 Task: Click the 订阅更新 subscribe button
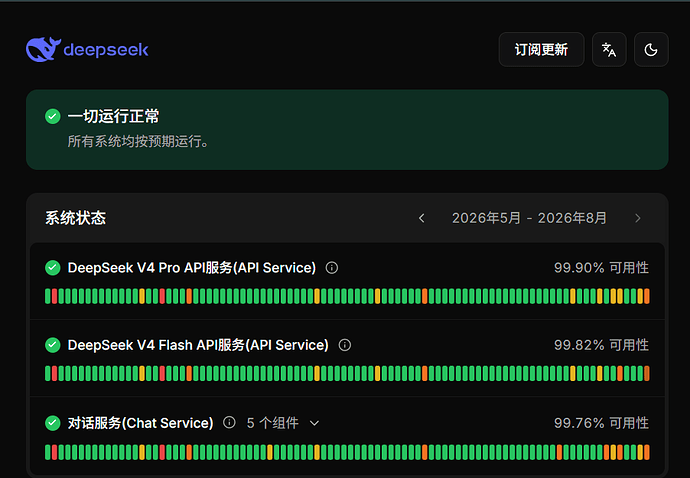[541, 49]
